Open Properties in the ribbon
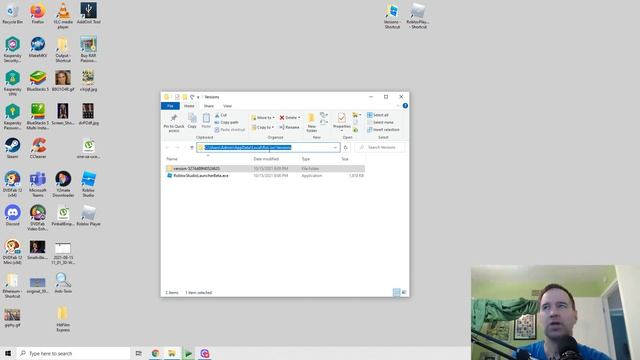 tap(342, 122)
